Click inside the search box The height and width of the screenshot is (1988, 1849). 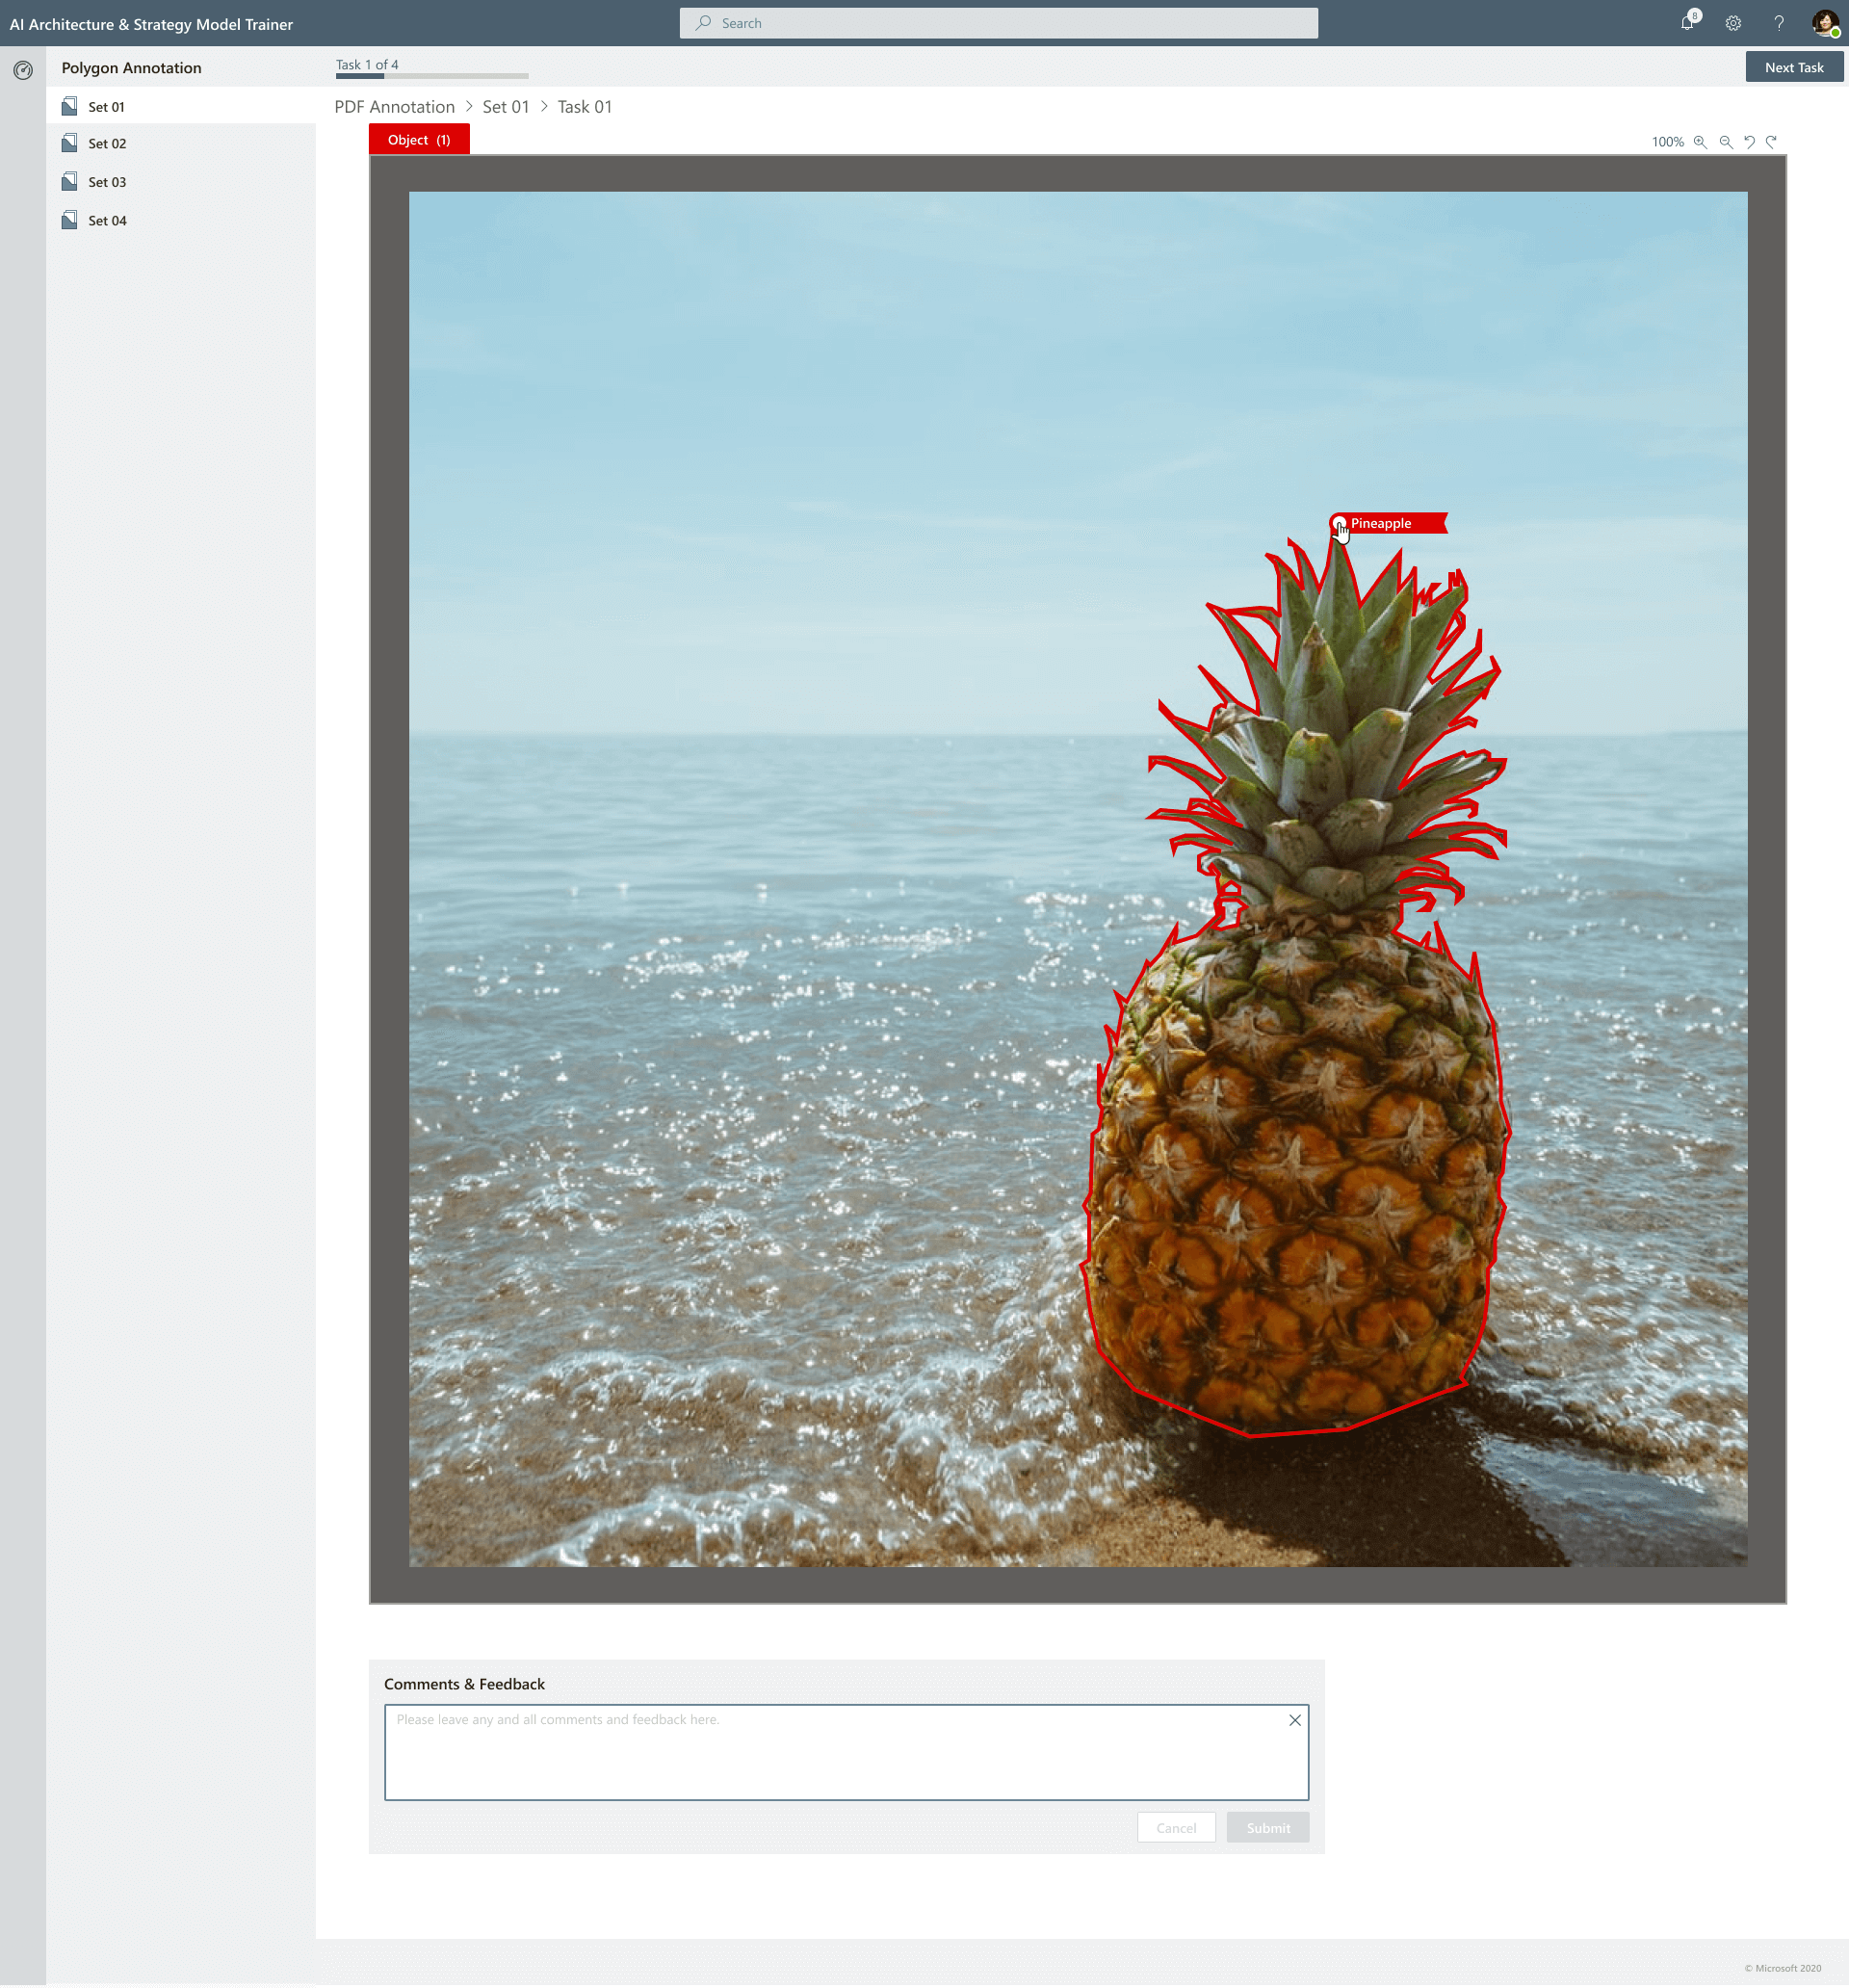(x=998, y=23)
